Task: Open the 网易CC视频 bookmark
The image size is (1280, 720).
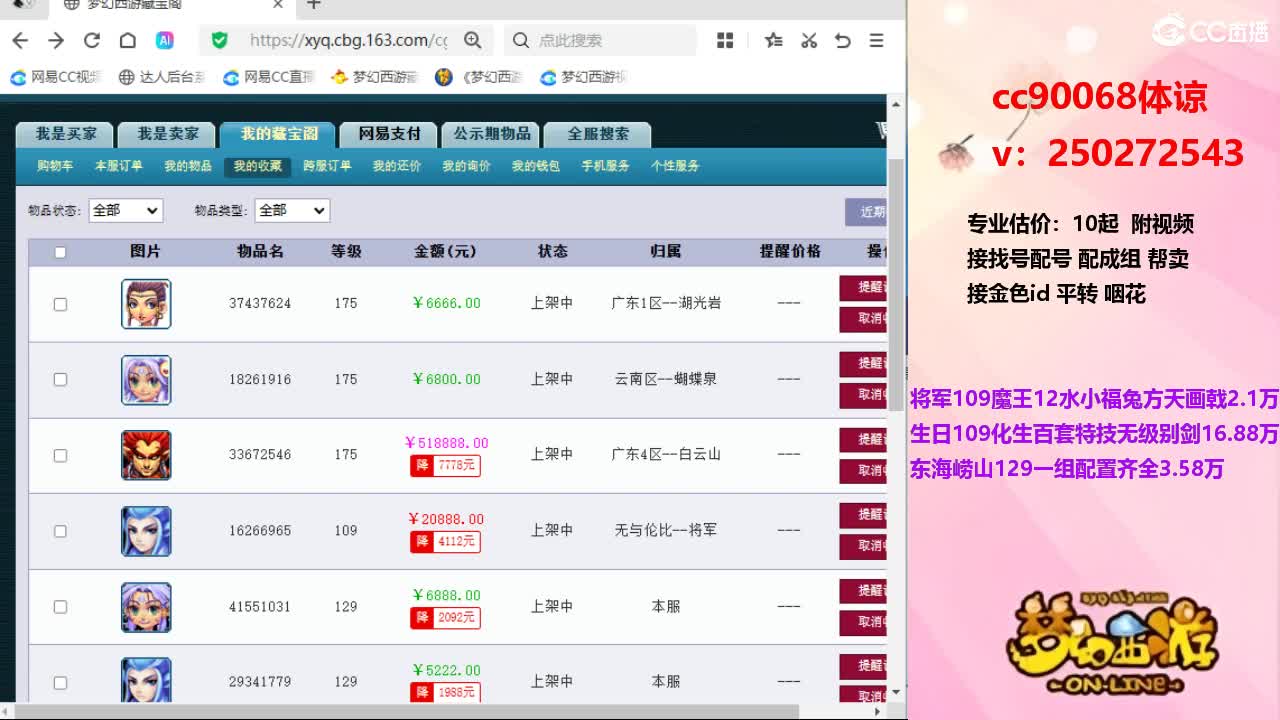Action: pos(57,77)
